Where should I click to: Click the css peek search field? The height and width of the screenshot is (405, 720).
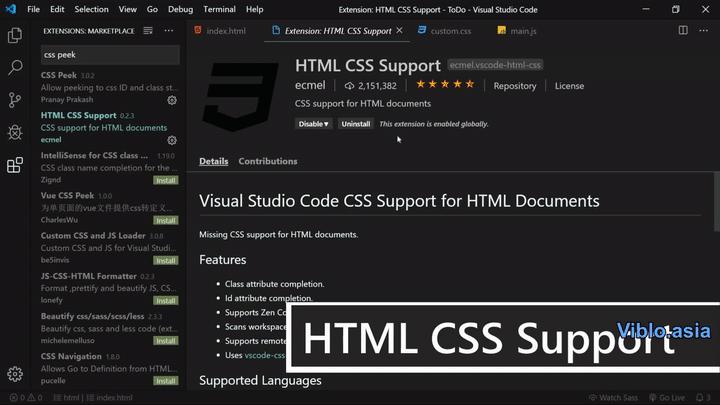pyautogui.click(x=110, y=55)
